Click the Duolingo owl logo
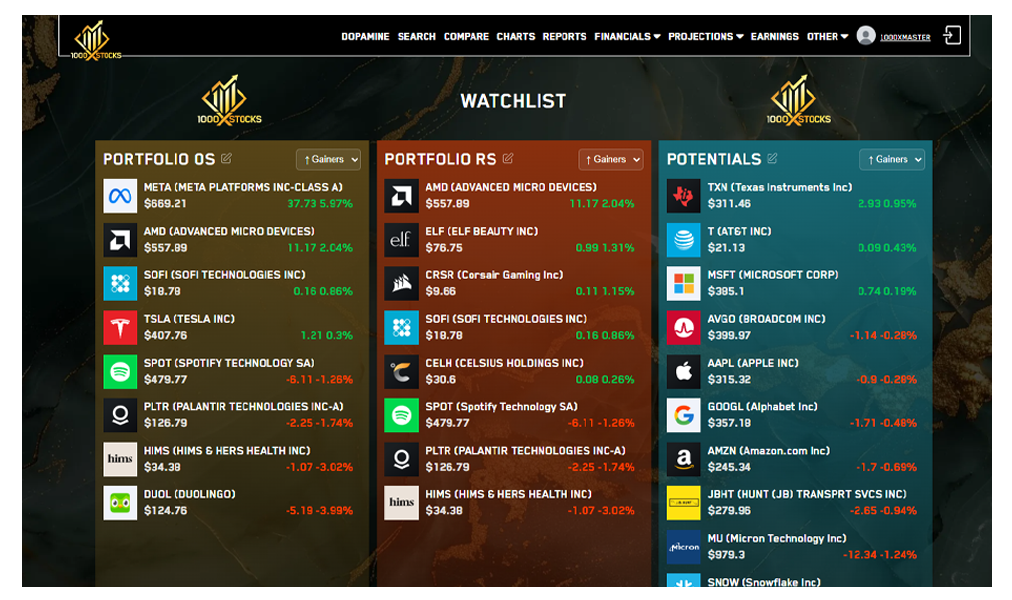 pos(120,503)
